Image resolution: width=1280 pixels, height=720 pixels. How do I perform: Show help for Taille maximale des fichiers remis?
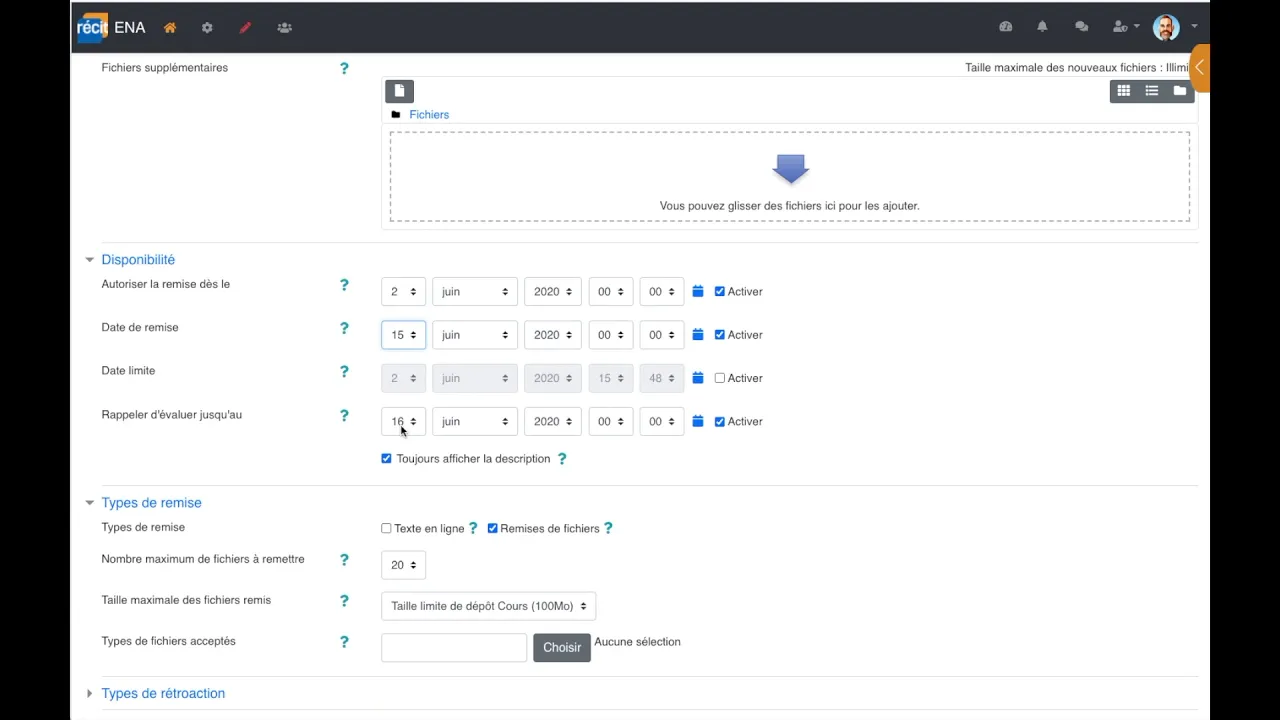tap(344, 601)
